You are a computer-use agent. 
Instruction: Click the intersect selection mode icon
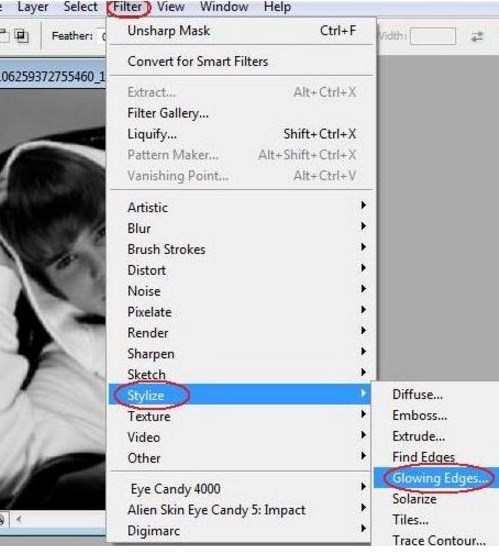(22, 36)
